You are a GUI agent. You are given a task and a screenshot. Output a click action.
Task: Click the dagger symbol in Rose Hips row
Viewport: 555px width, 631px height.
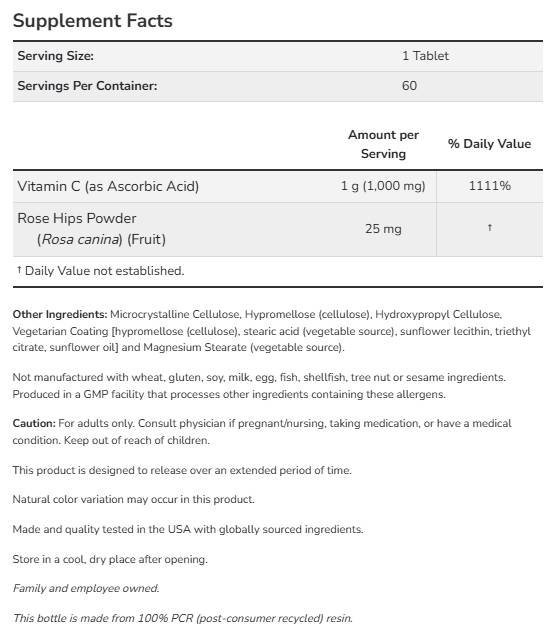pos(490,228)
